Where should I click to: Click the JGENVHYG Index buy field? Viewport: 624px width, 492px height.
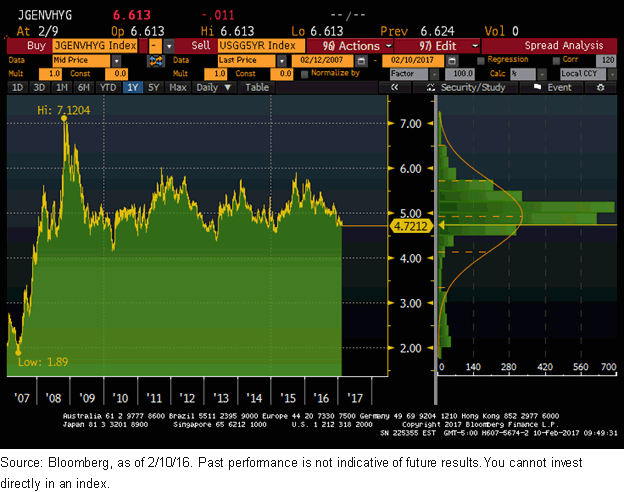tap(95, 46)
